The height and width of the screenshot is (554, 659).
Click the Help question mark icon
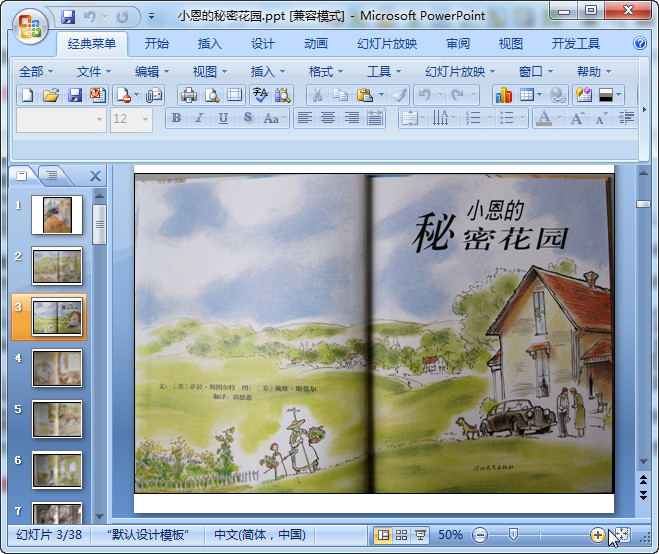pyautogui.click(x=640, y=43)
